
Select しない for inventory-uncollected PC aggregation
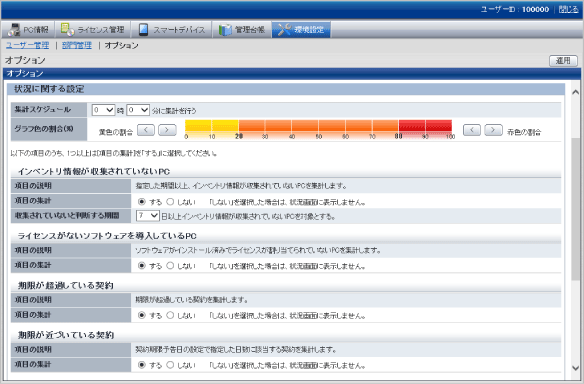click(170, 202)
